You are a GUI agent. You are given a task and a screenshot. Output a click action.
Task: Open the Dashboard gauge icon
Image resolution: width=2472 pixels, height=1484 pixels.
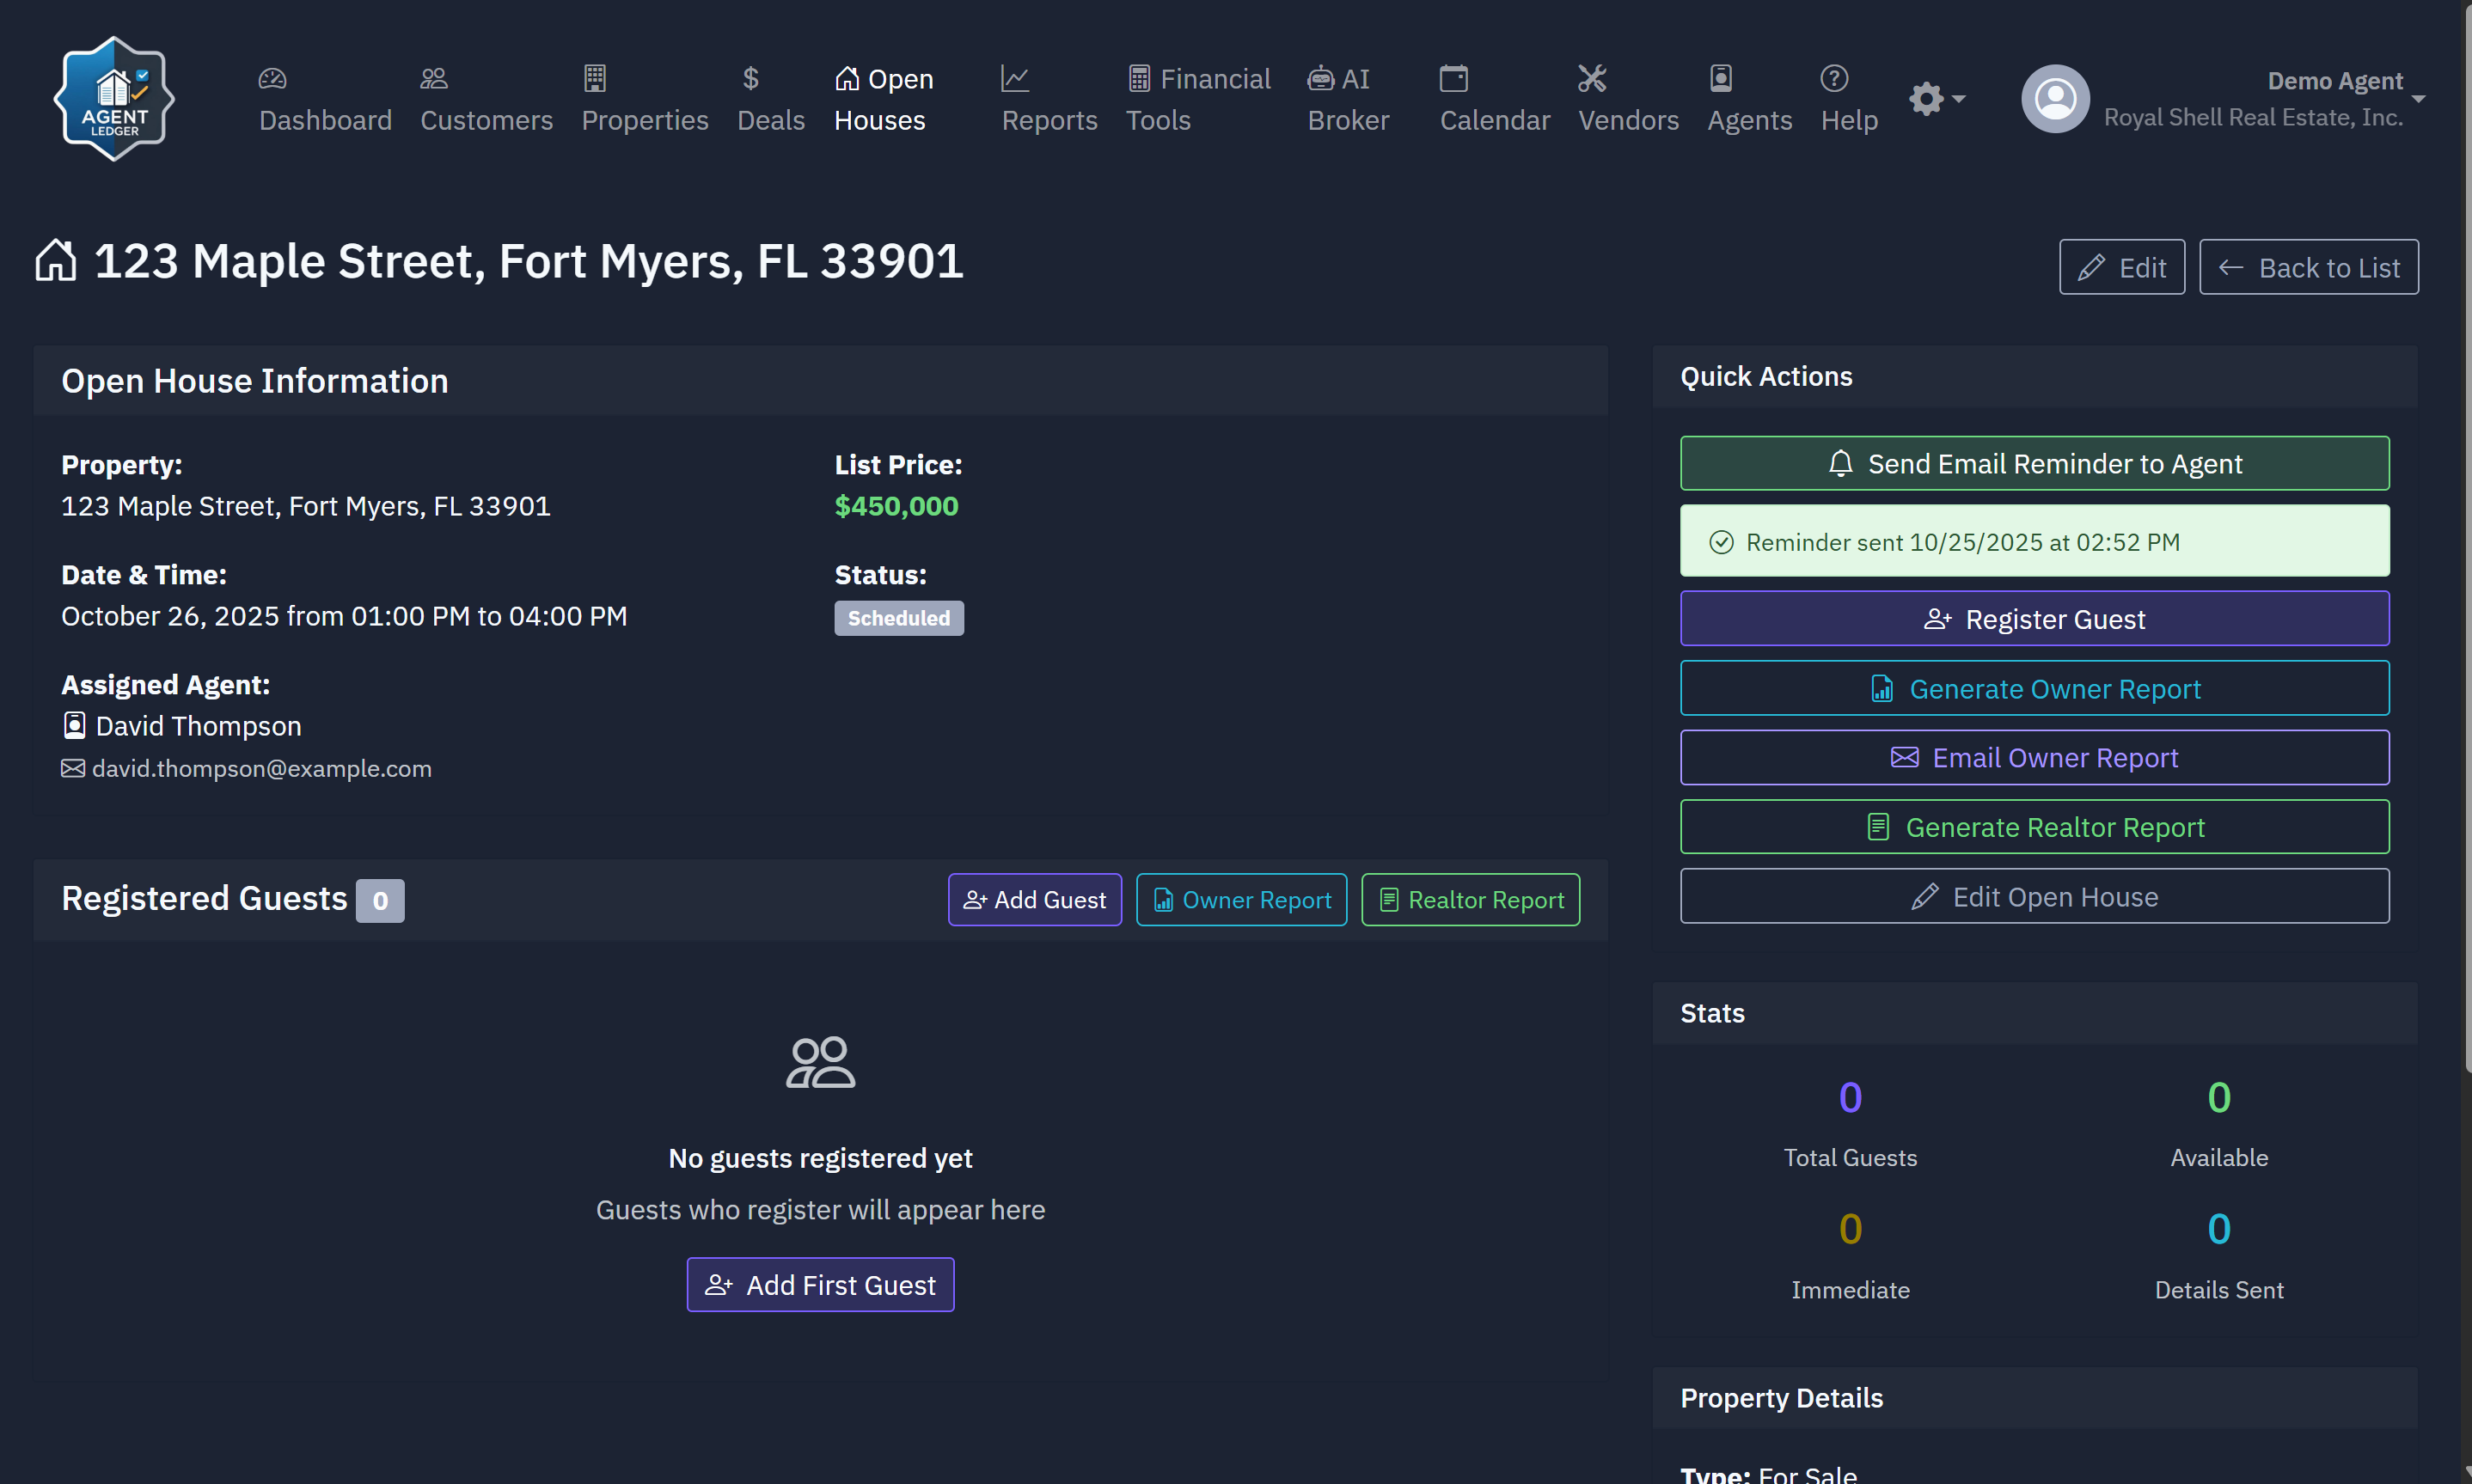[272, 78]
